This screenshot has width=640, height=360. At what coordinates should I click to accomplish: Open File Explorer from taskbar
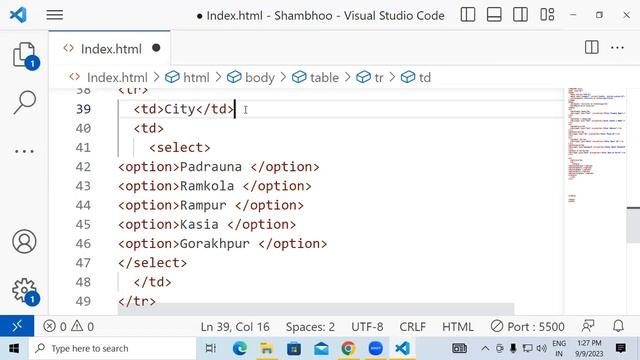click(266, 349)
